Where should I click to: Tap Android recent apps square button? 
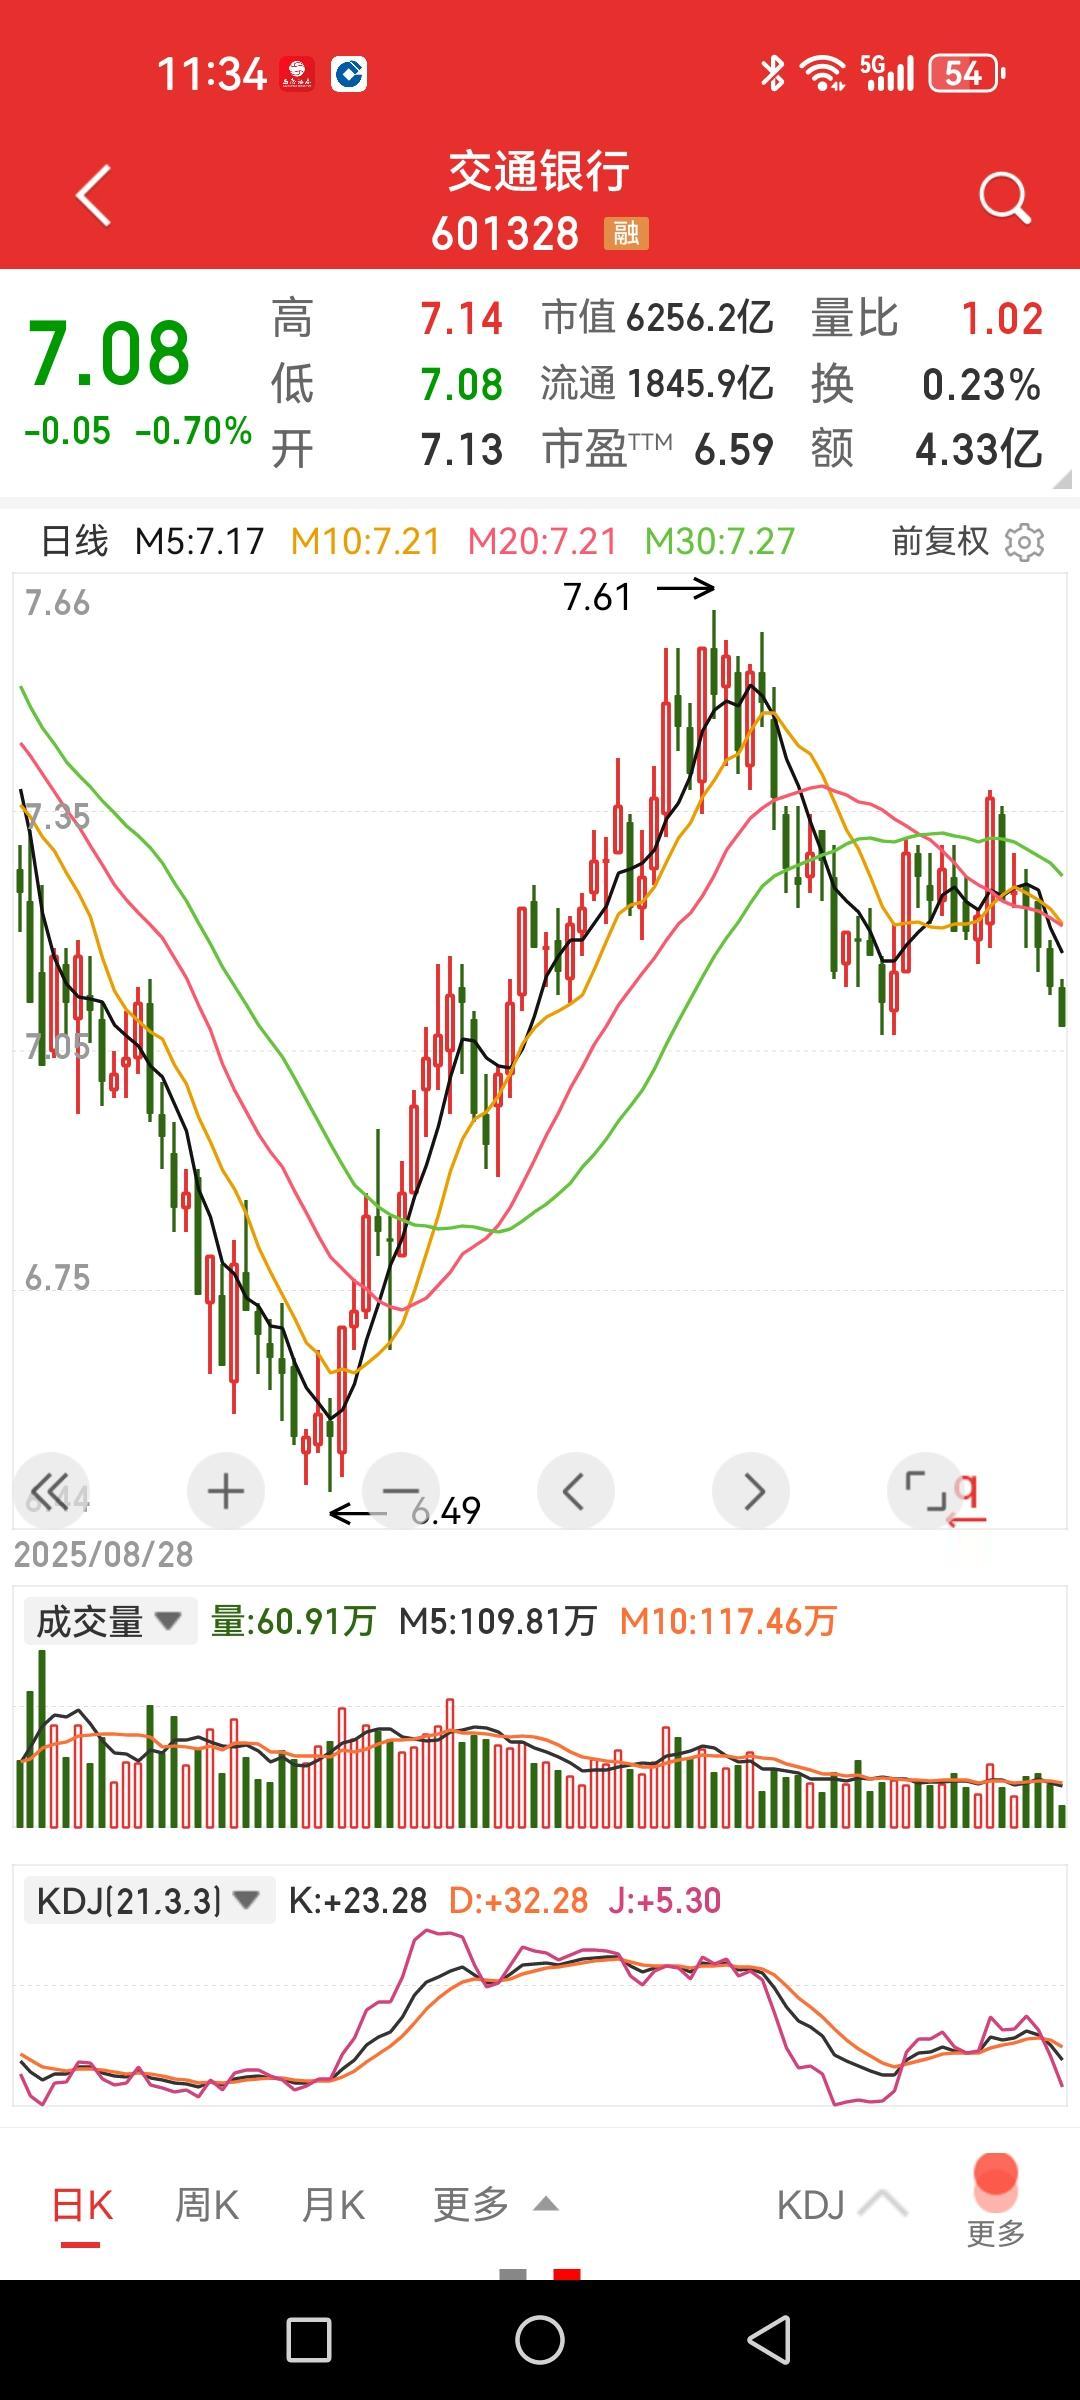pos(309,2340)
